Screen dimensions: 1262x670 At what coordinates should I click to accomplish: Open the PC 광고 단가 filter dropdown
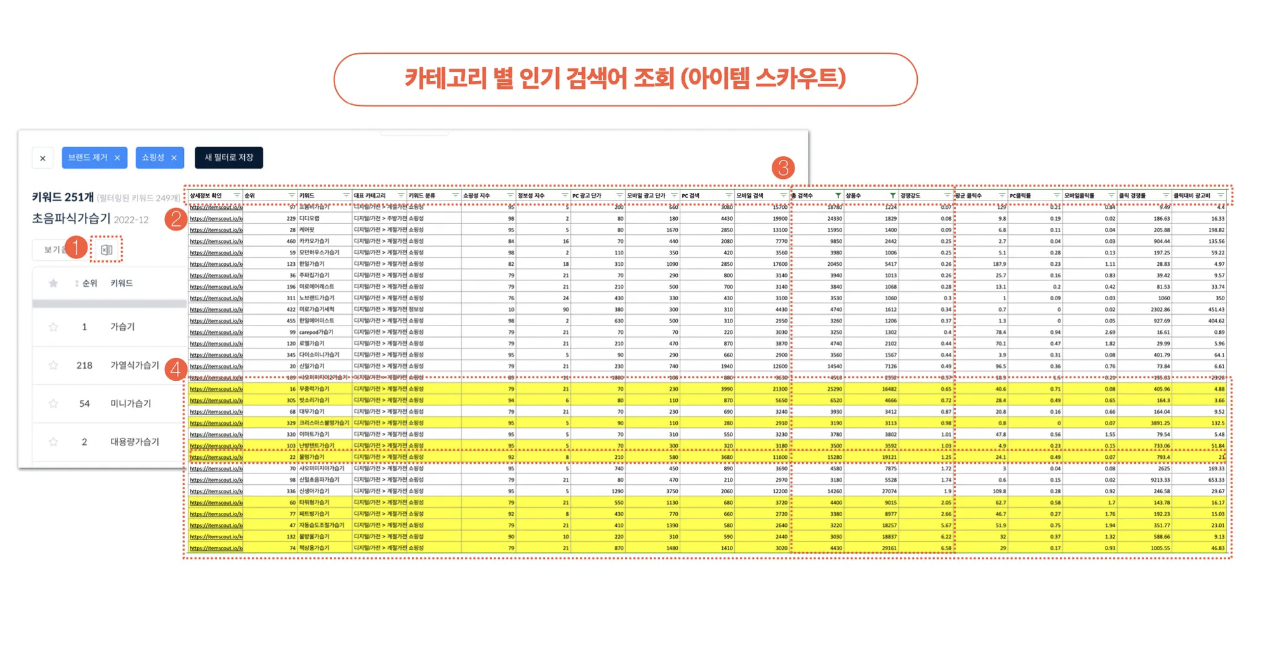coord(619,195)
